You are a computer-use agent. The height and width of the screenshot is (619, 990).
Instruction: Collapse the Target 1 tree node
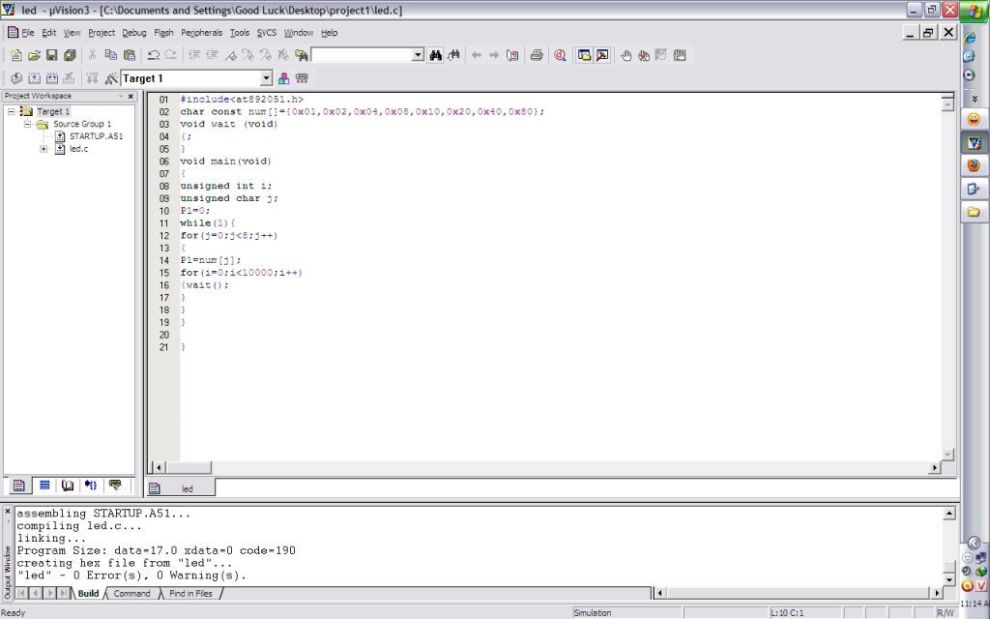(x=11, y=112)
